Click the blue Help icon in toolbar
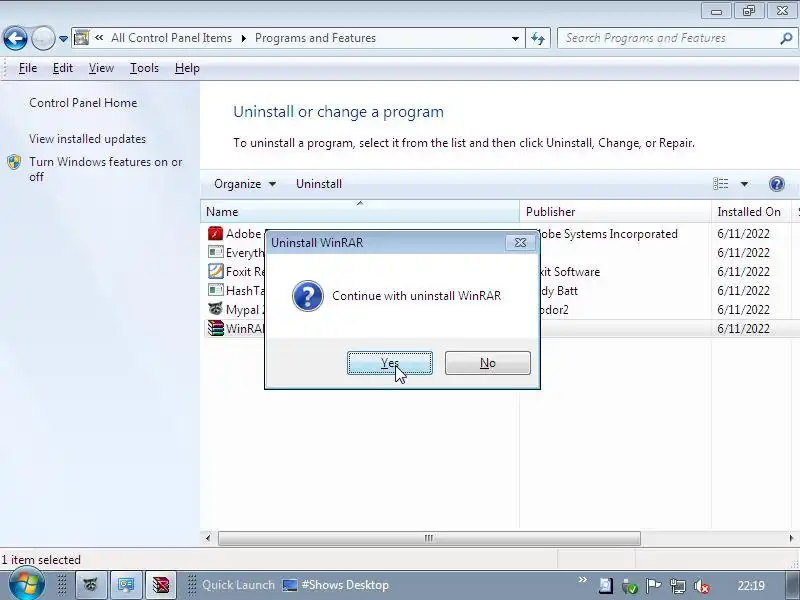 pos(777,184)
